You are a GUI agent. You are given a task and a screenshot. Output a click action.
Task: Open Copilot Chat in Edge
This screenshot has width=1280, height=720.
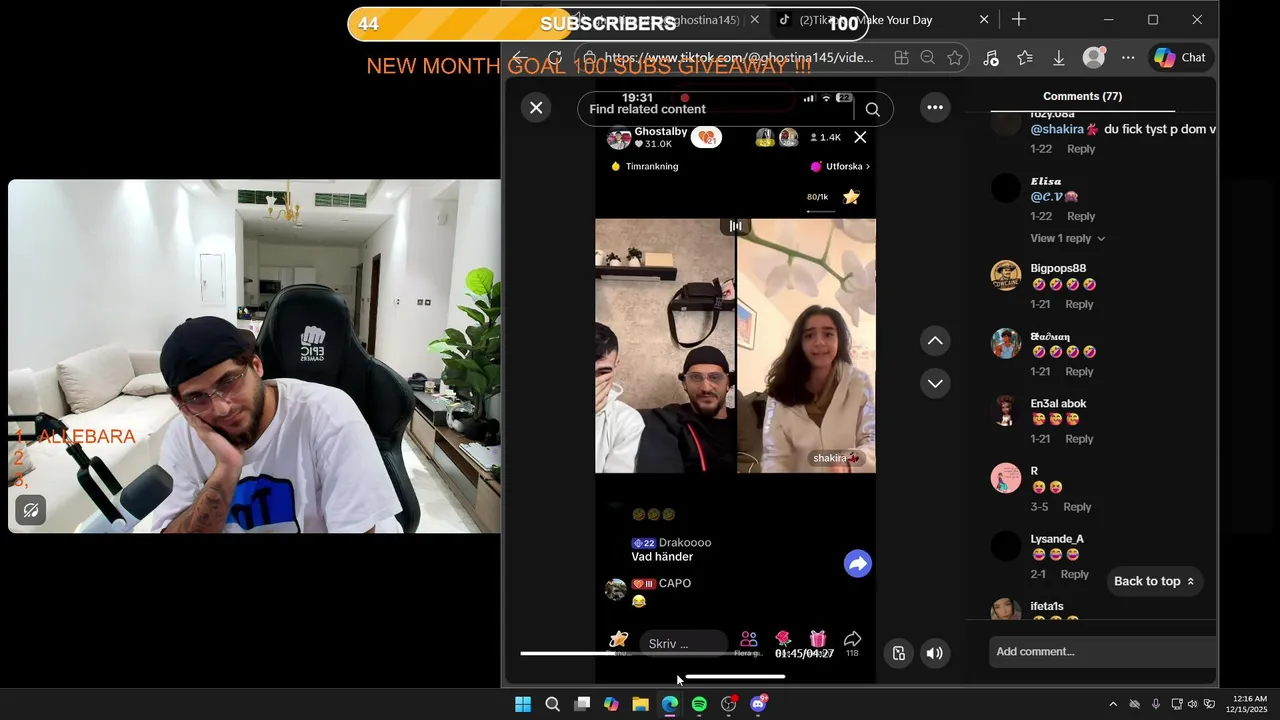click(1181, 57)
